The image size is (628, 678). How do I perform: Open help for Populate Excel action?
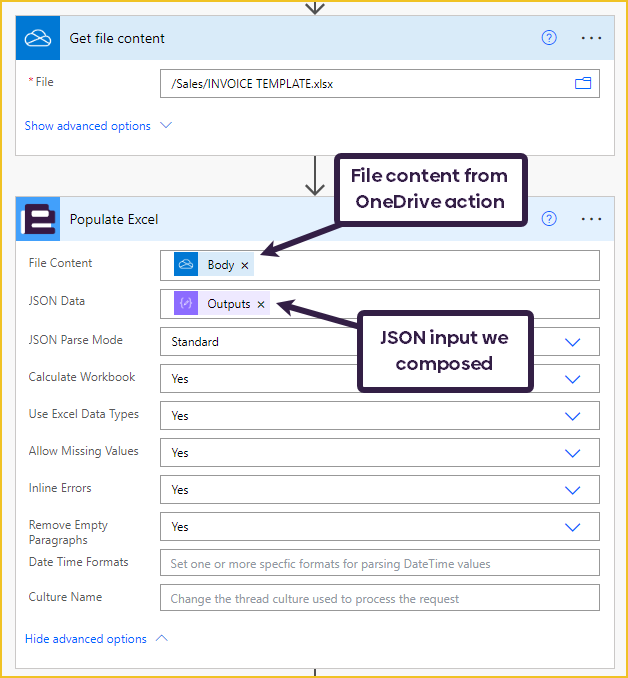tap(548, 219)
